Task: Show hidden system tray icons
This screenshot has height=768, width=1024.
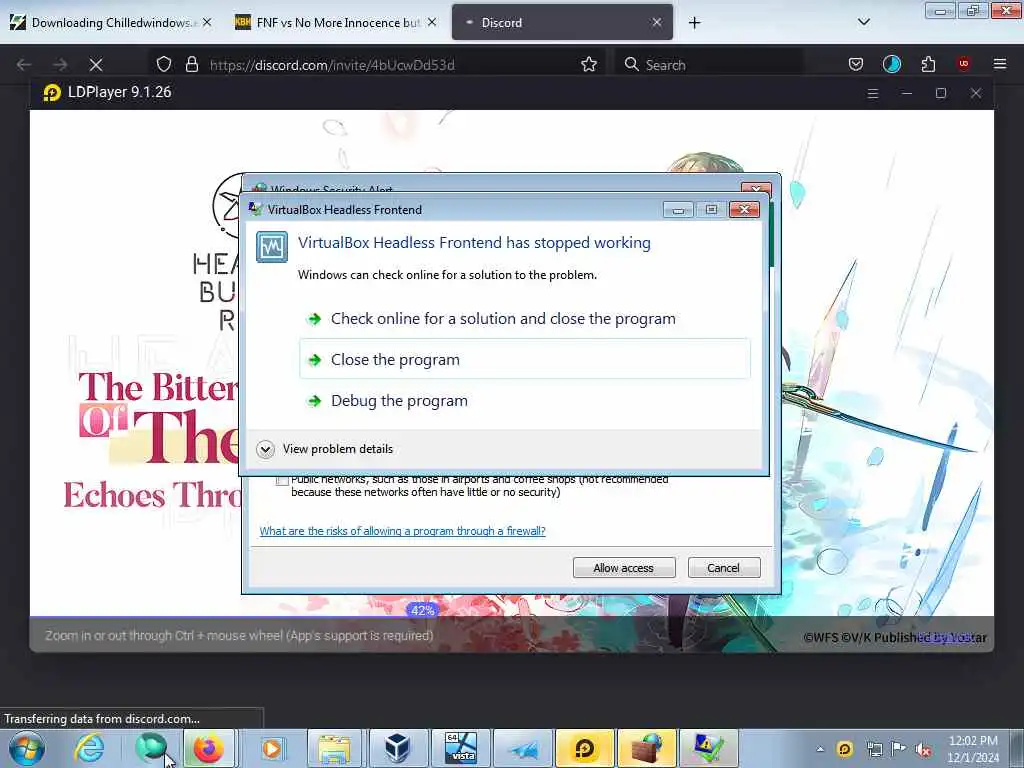Action: 820,749
